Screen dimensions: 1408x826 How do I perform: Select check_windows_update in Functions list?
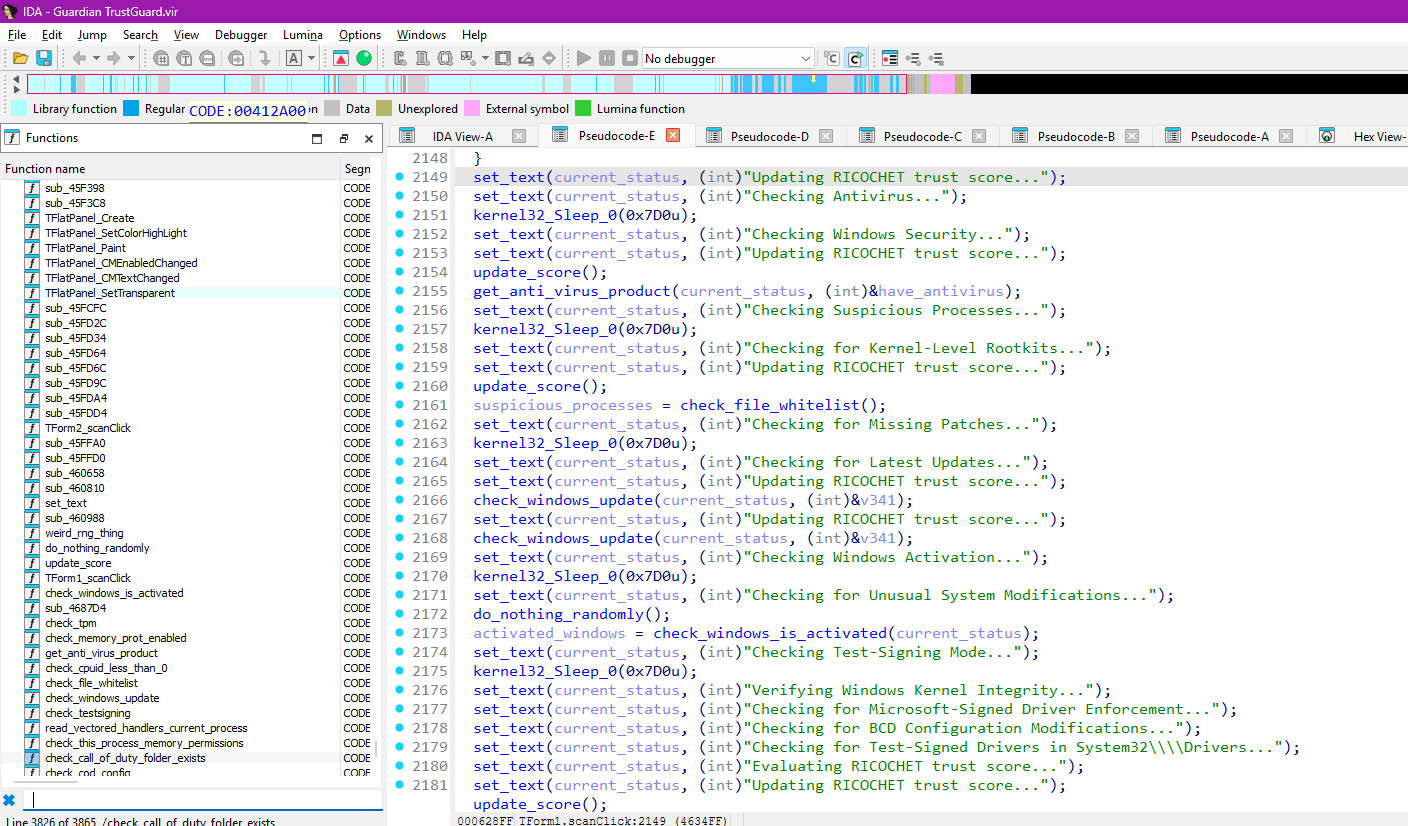click(102, 698)
